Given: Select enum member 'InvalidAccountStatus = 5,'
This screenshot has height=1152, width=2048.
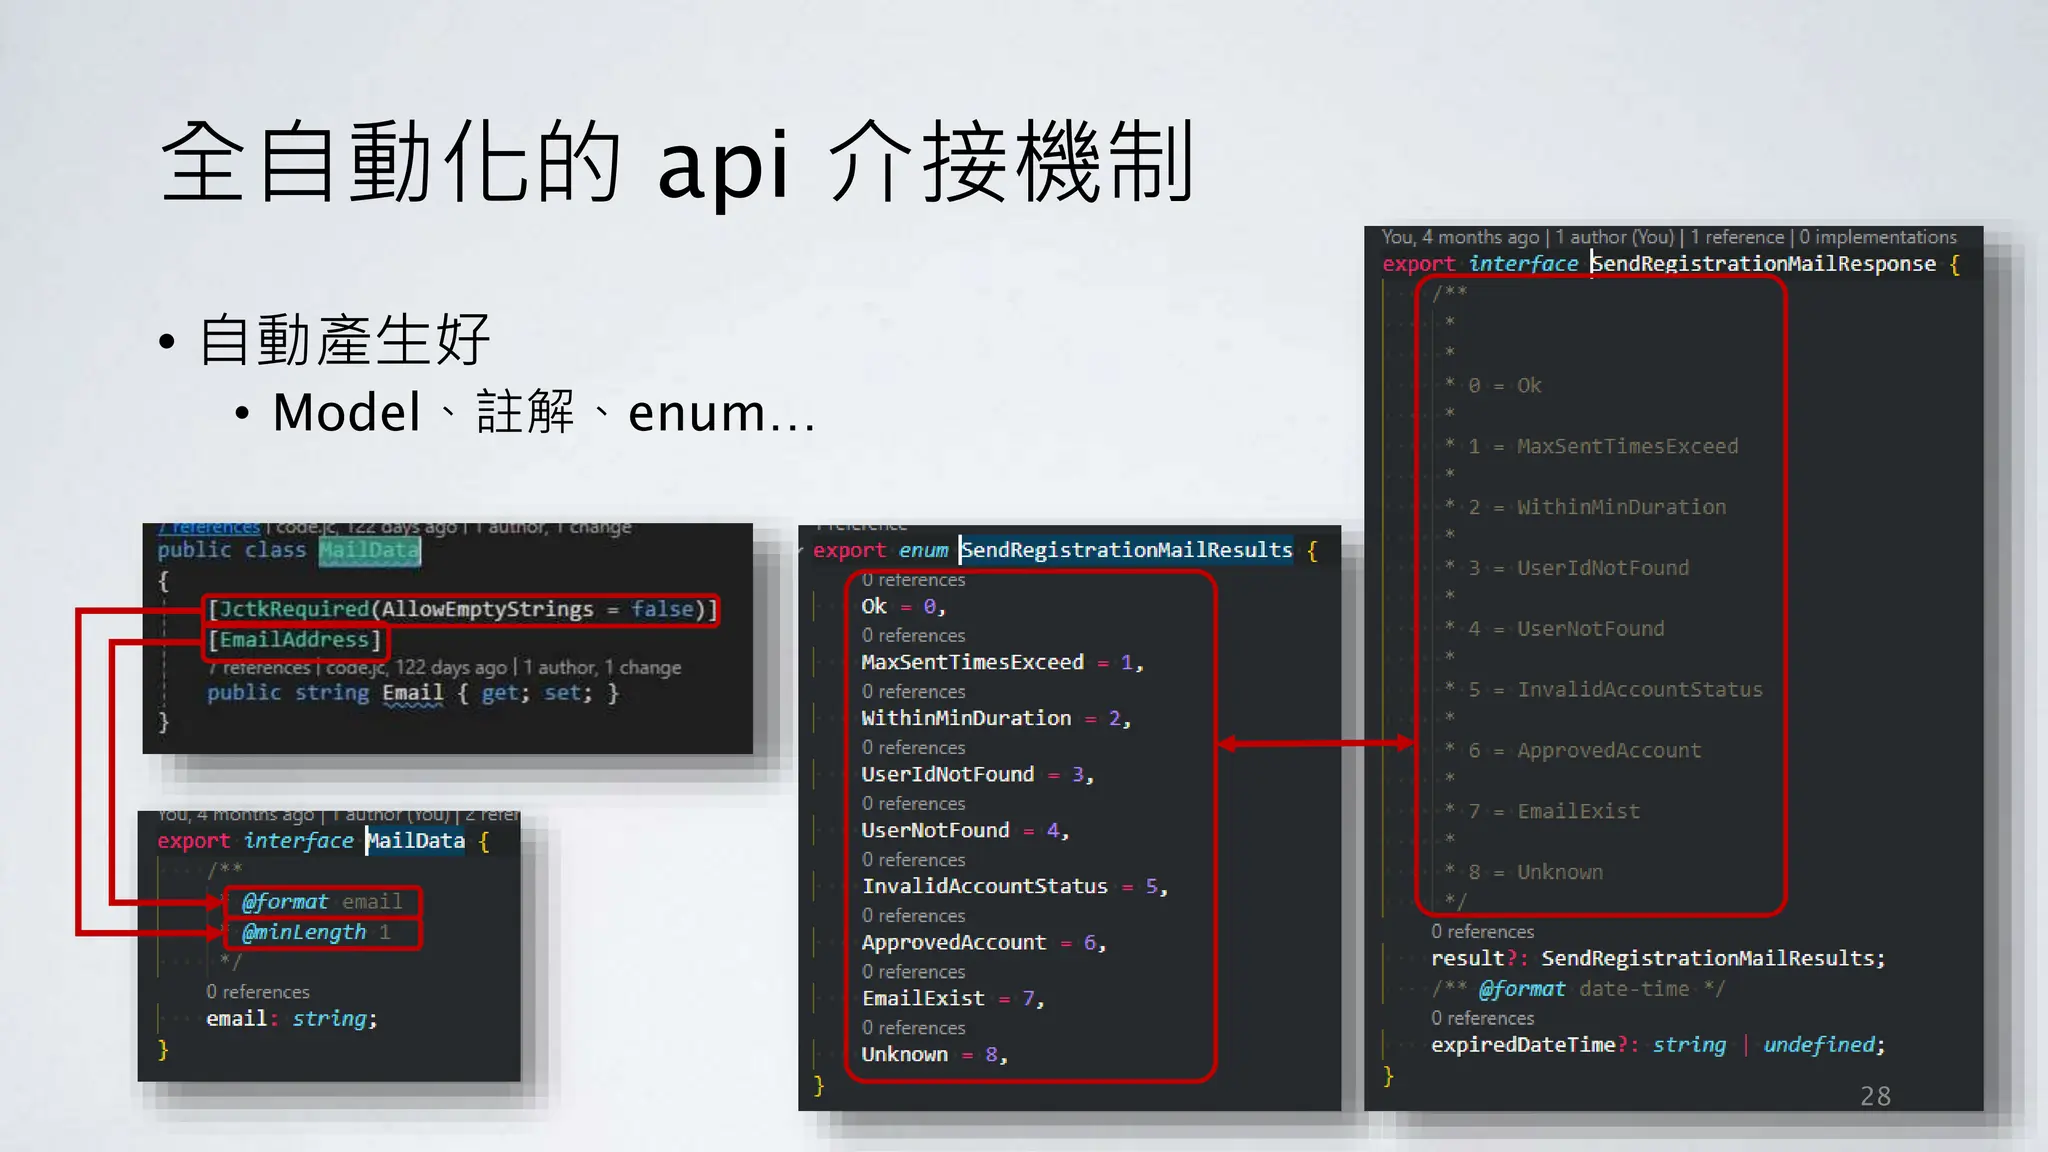Looking at the screenshot, I should (1014, 886).
